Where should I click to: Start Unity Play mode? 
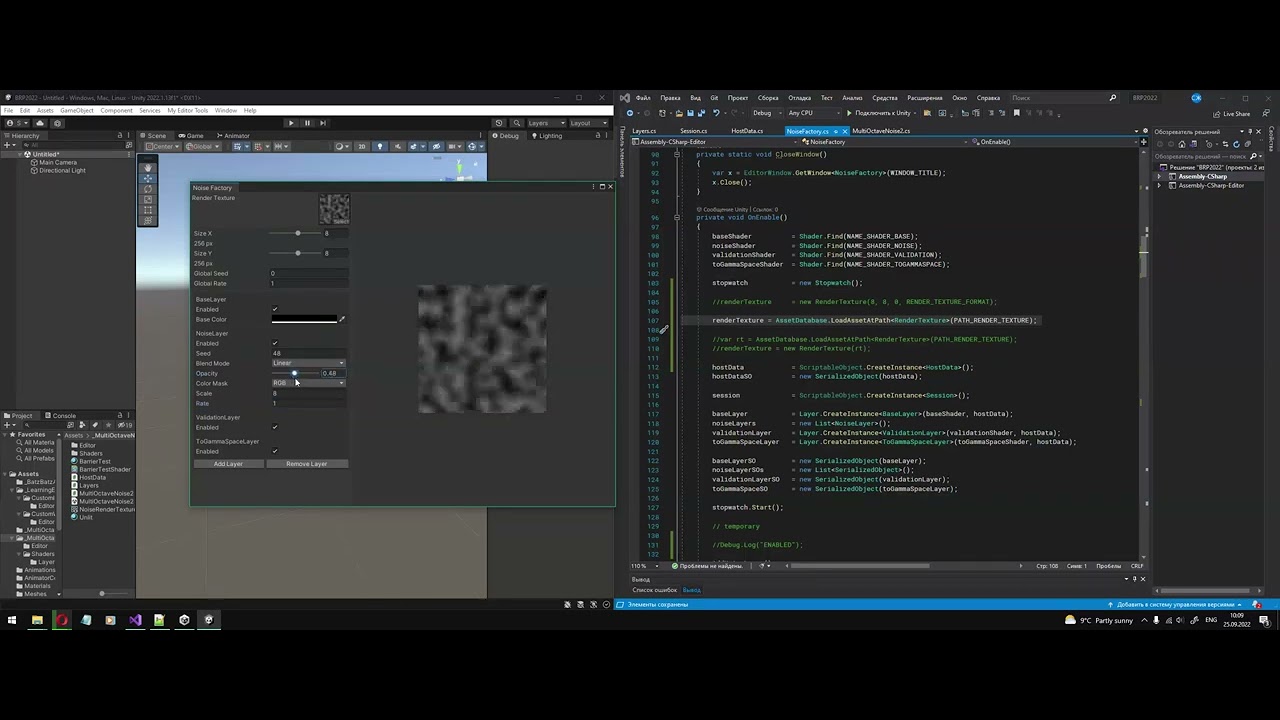pos(291,123)
